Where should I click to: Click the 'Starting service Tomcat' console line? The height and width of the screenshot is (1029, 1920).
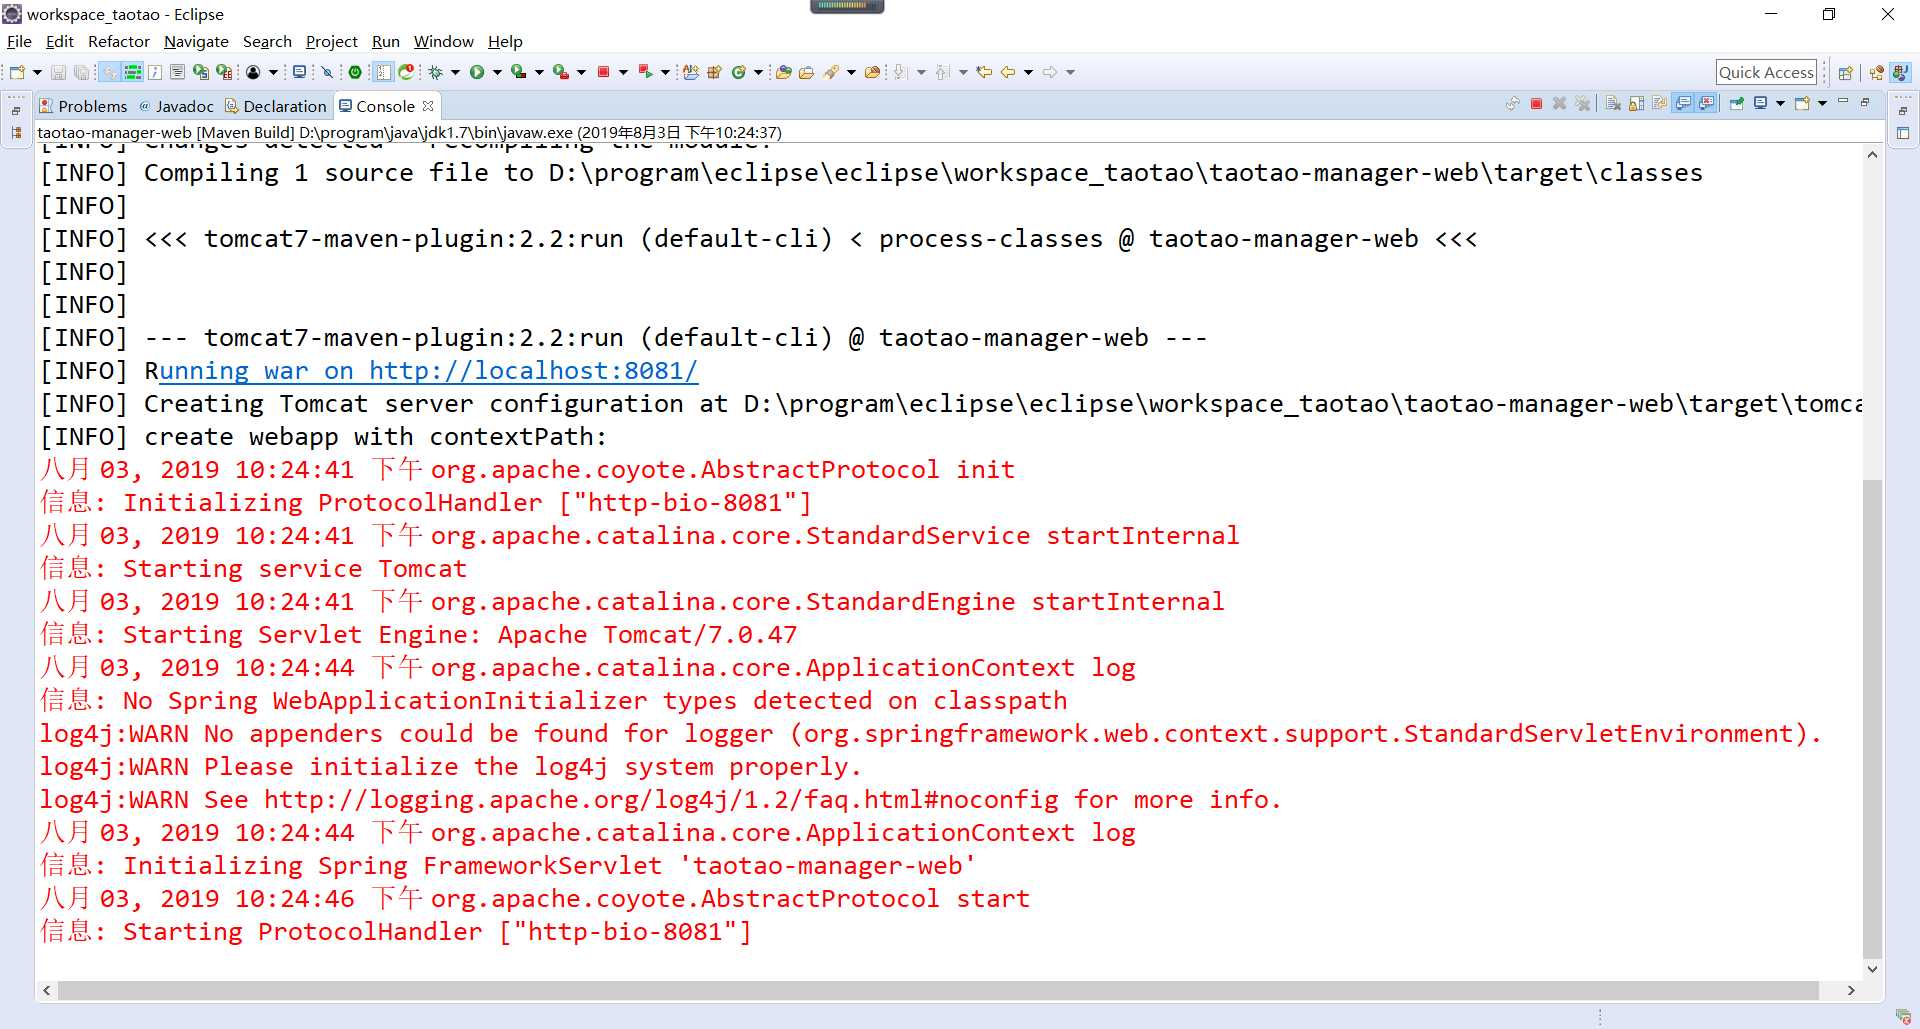253,569
